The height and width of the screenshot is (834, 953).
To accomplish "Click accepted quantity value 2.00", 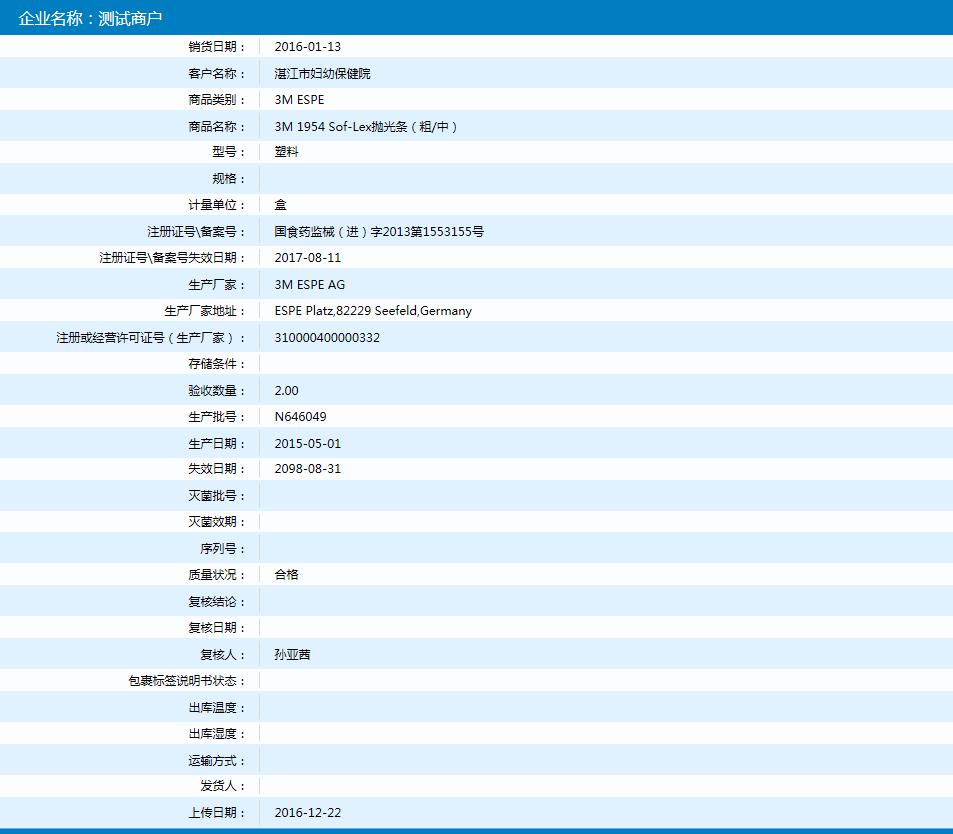I will click(286, 391).
